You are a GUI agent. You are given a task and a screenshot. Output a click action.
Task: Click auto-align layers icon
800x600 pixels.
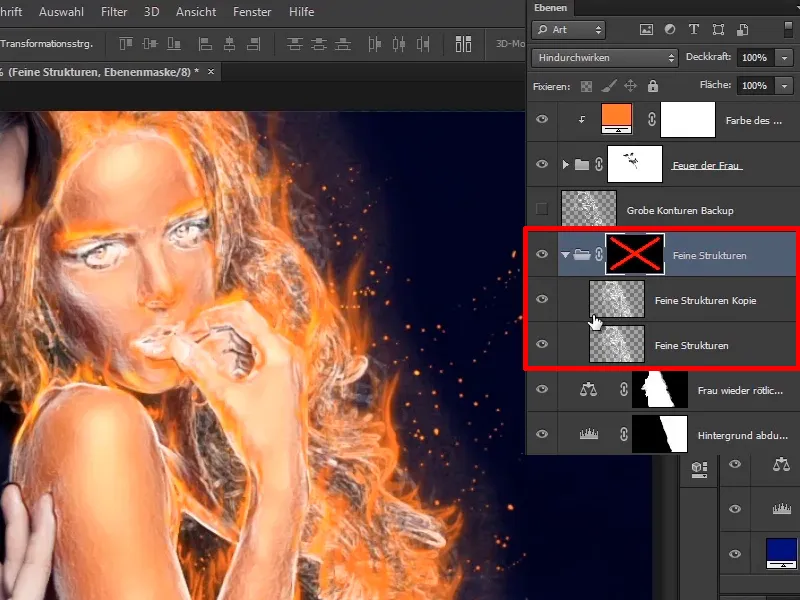[x=463, y=44]
